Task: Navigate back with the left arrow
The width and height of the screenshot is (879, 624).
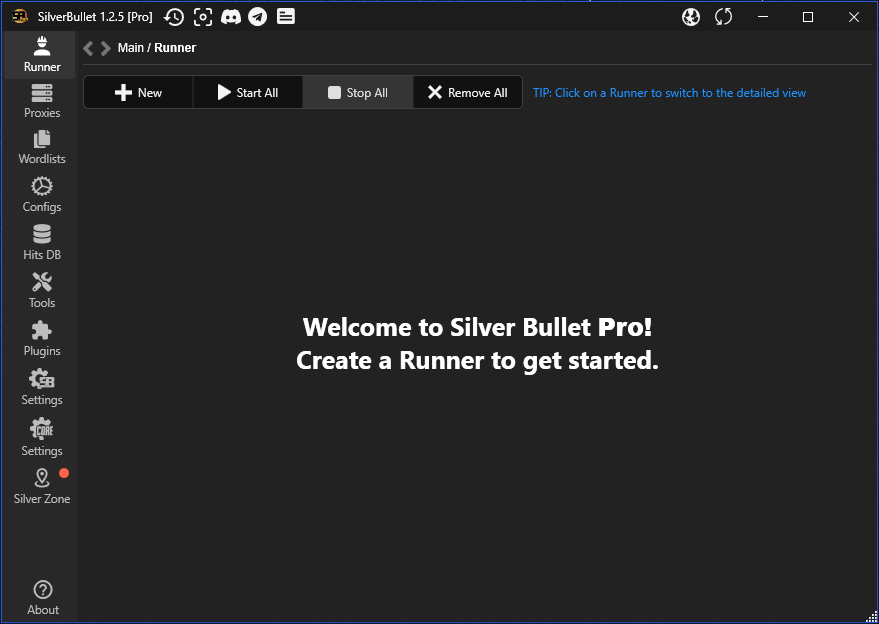Action: pyautogui.click(x=88, y=48)
